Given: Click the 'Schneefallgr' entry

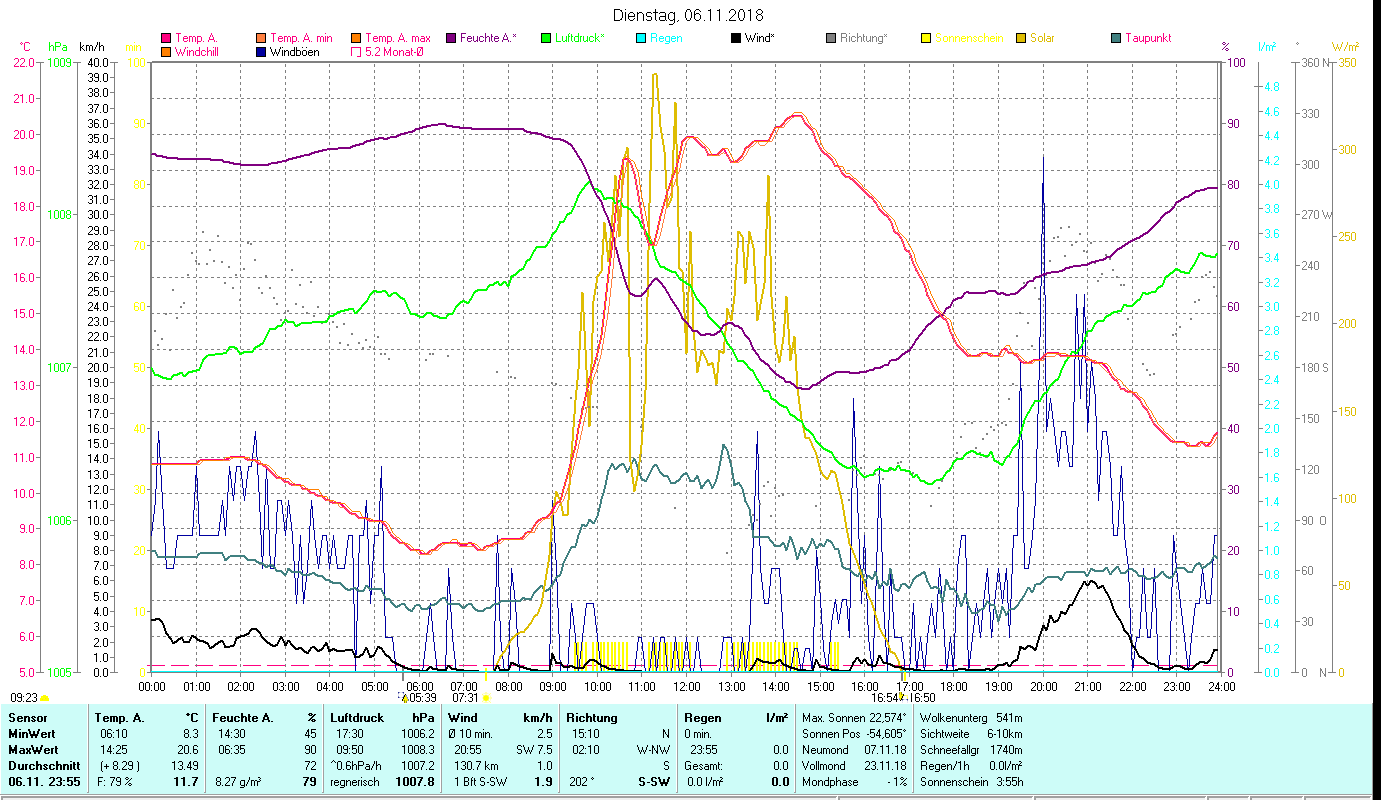Looking at the screenshot, I should (951, 750).
